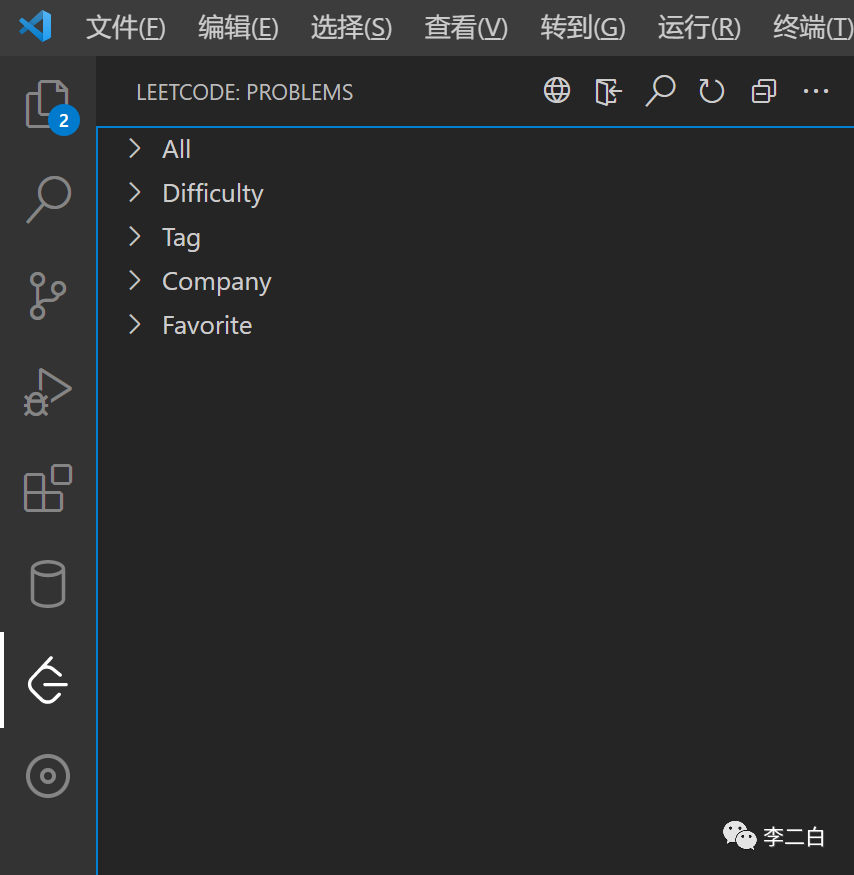This screenshot has width=854, height=875.
Task: Select the Favorite tree row label
Action: click(x=207, y=325)
